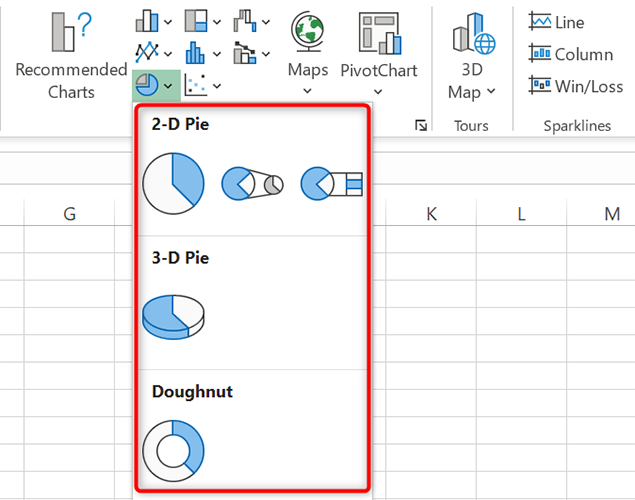Select the 2-D Pie chart option

click(173, 183)
